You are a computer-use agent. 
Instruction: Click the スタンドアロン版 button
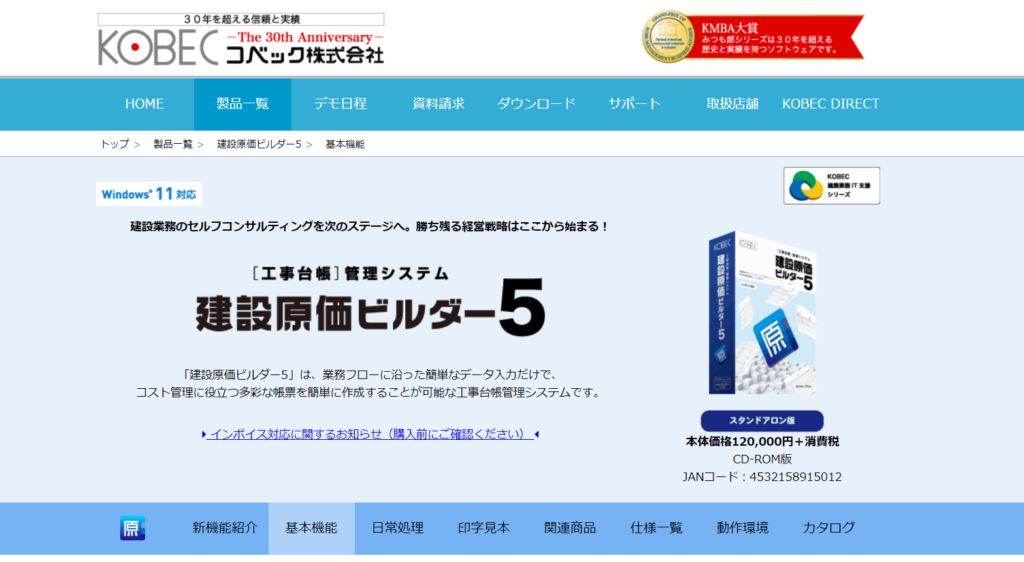pos(762,421)
